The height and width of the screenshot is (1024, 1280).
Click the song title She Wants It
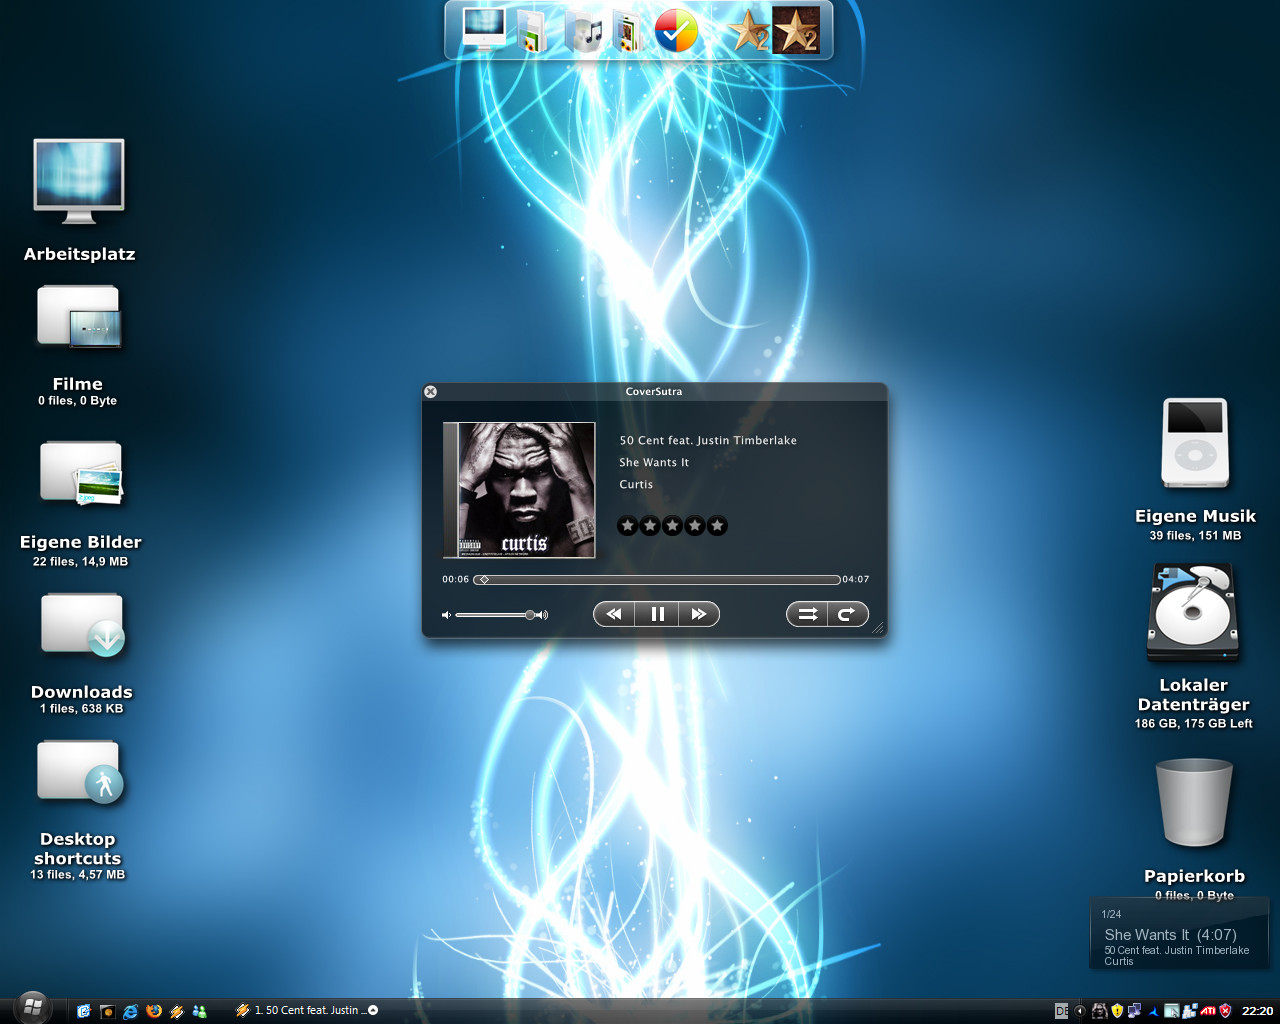(654, 462)
